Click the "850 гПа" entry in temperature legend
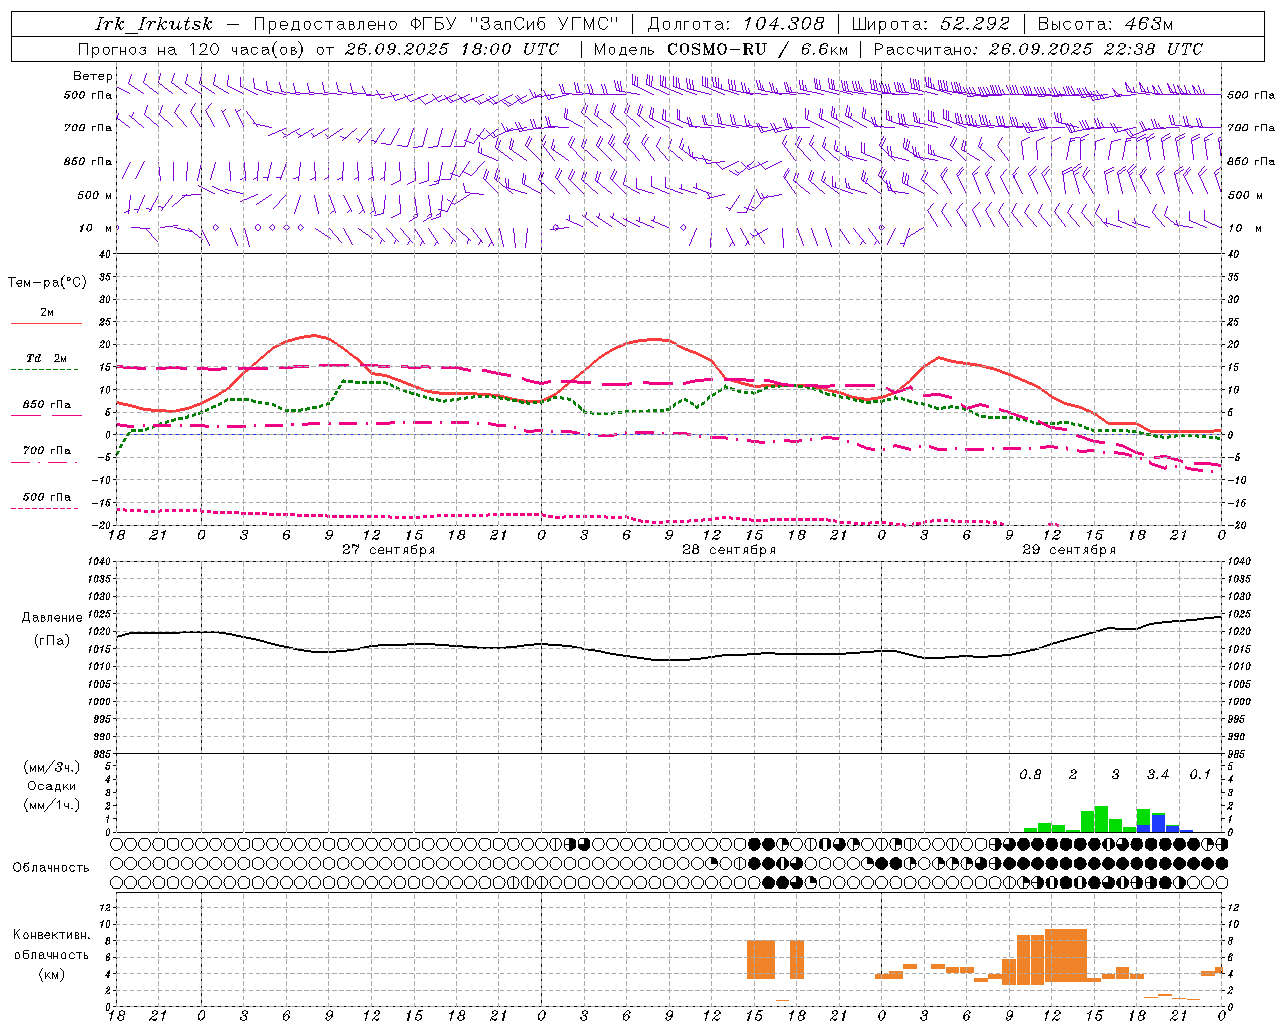Viewport: 1280px width, 1024px height. pos(47,405)
